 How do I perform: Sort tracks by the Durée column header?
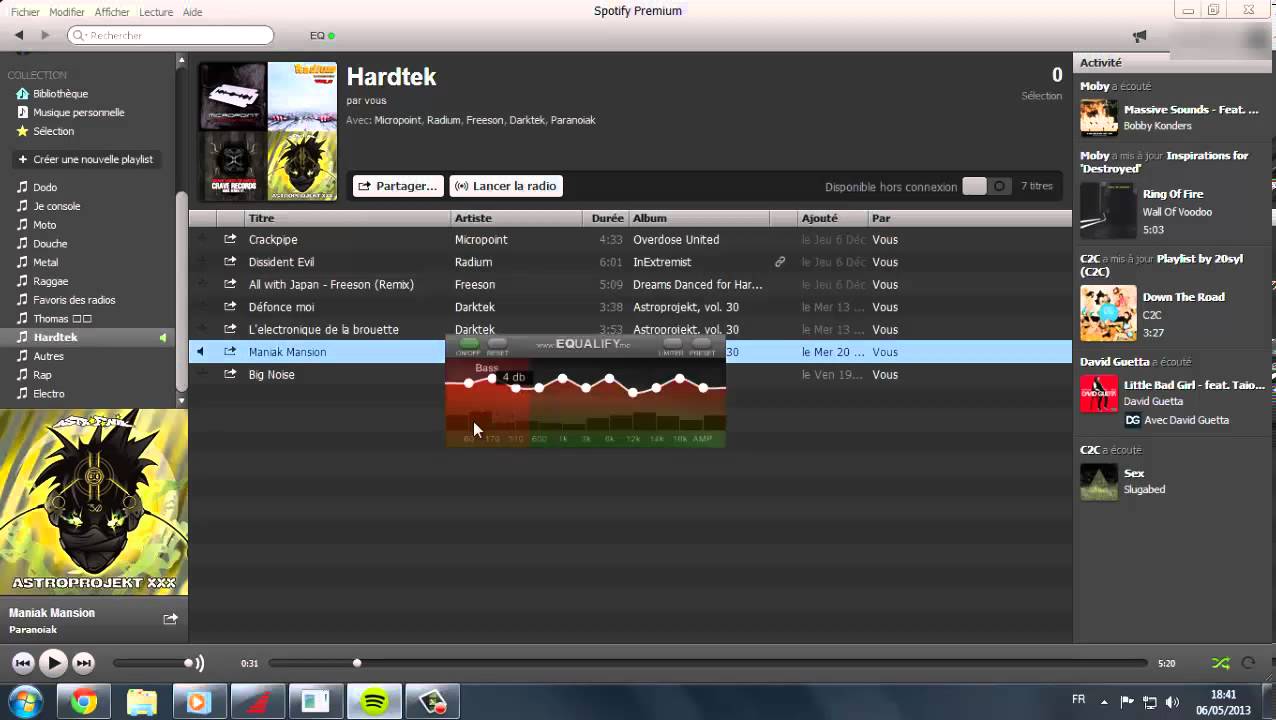pyautogui.click(x=607, y=218)
